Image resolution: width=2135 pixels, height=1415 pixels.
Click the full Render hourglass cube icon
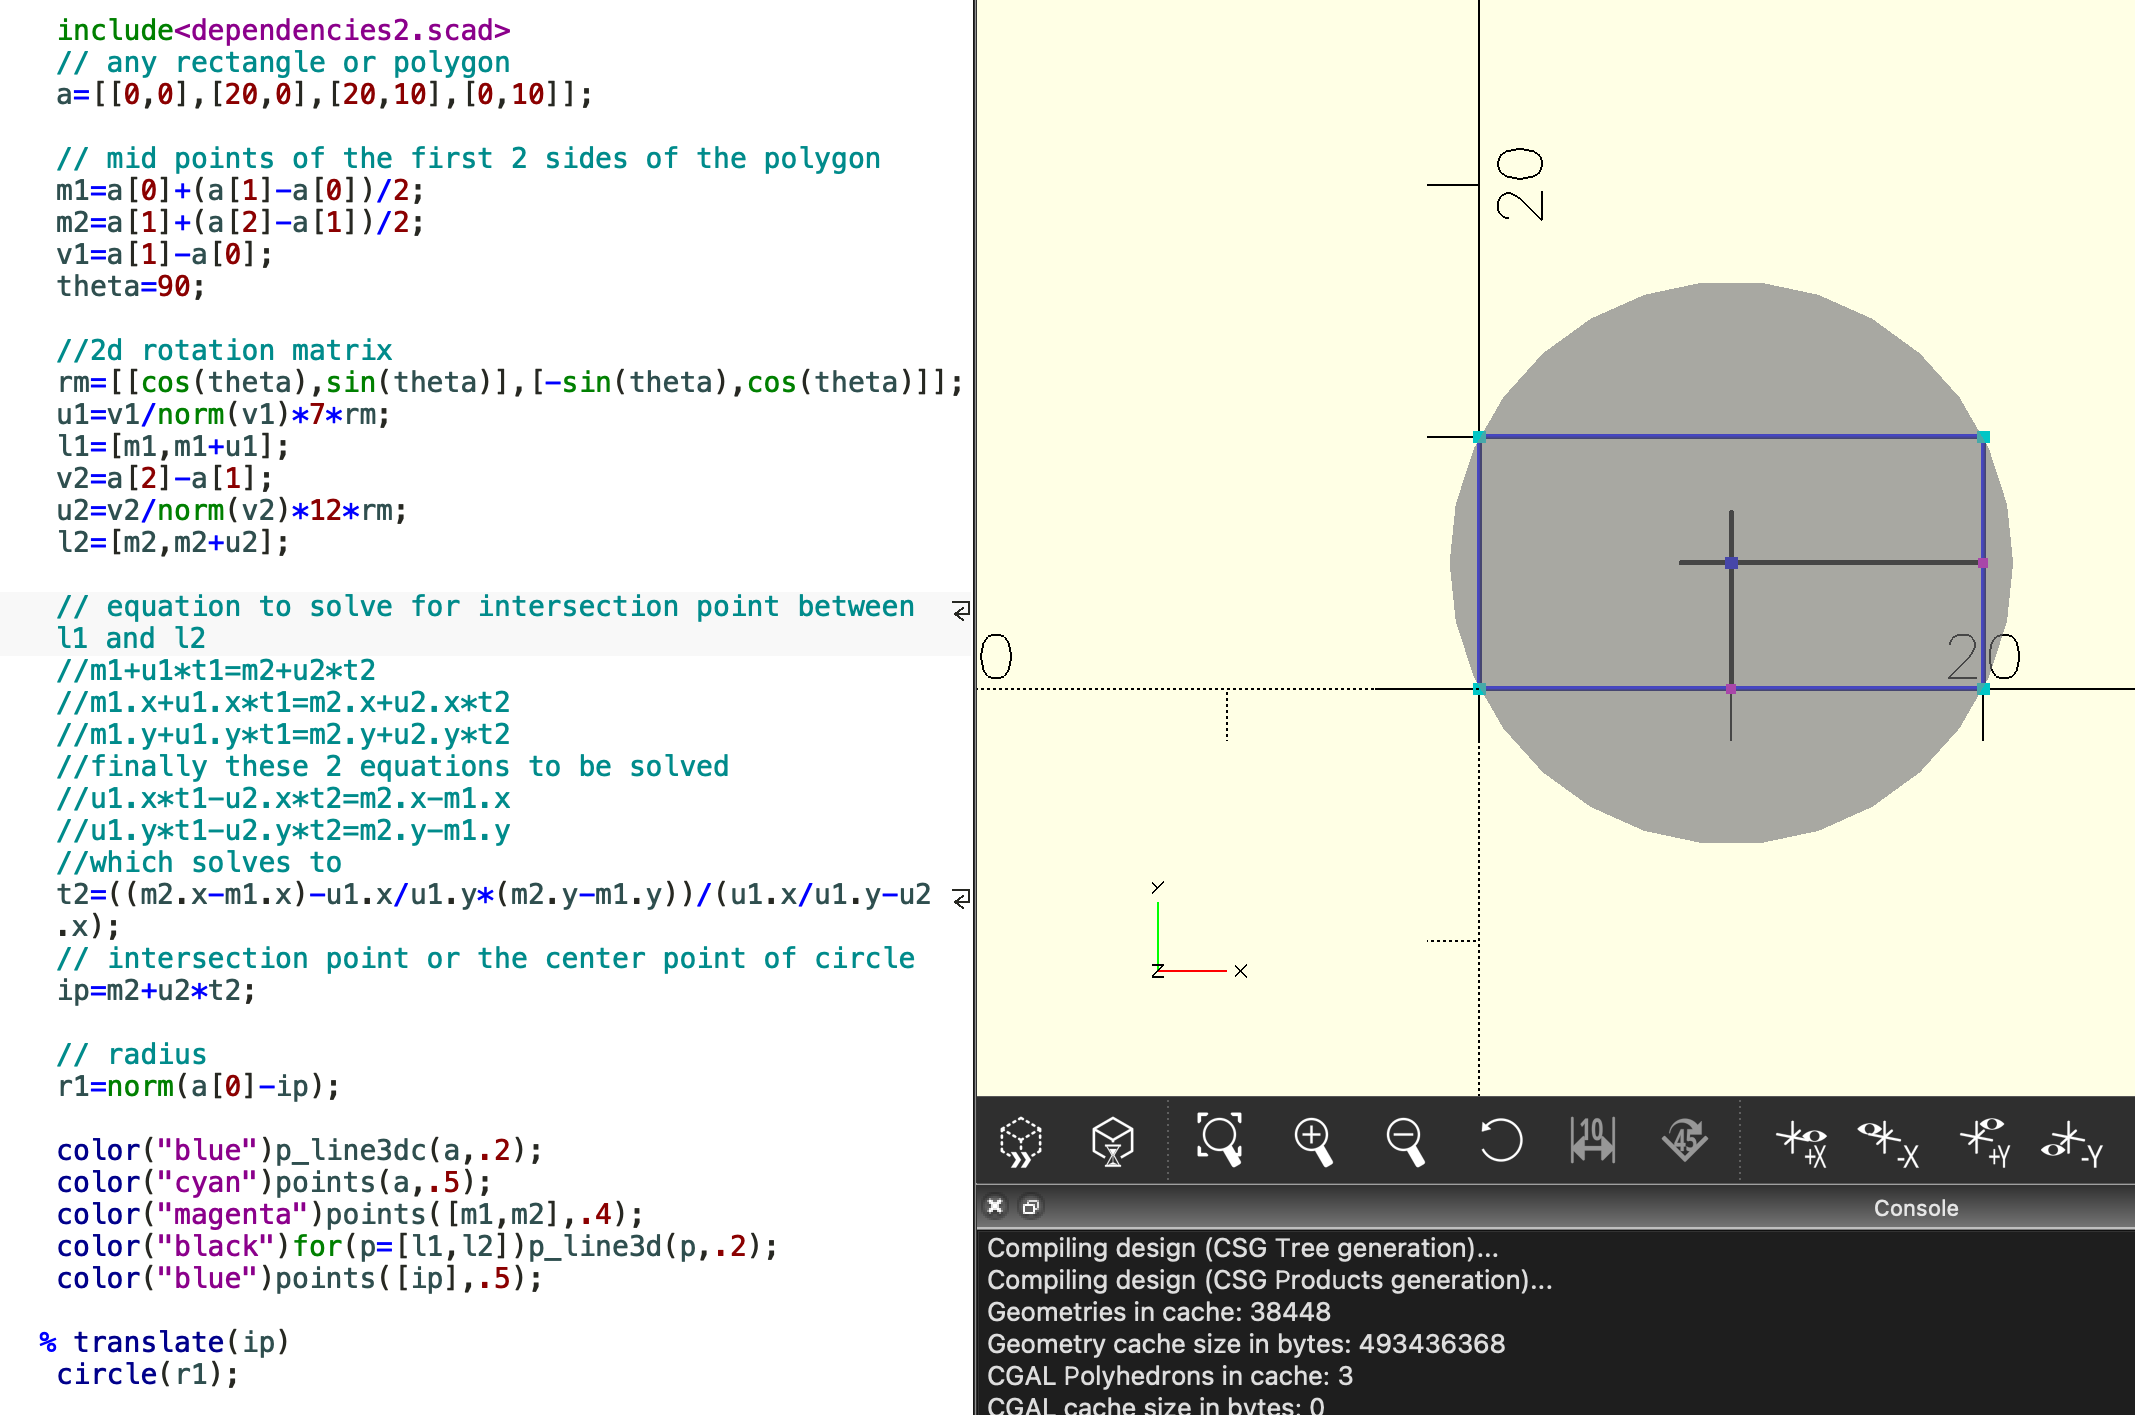tap(1112, 1141)
